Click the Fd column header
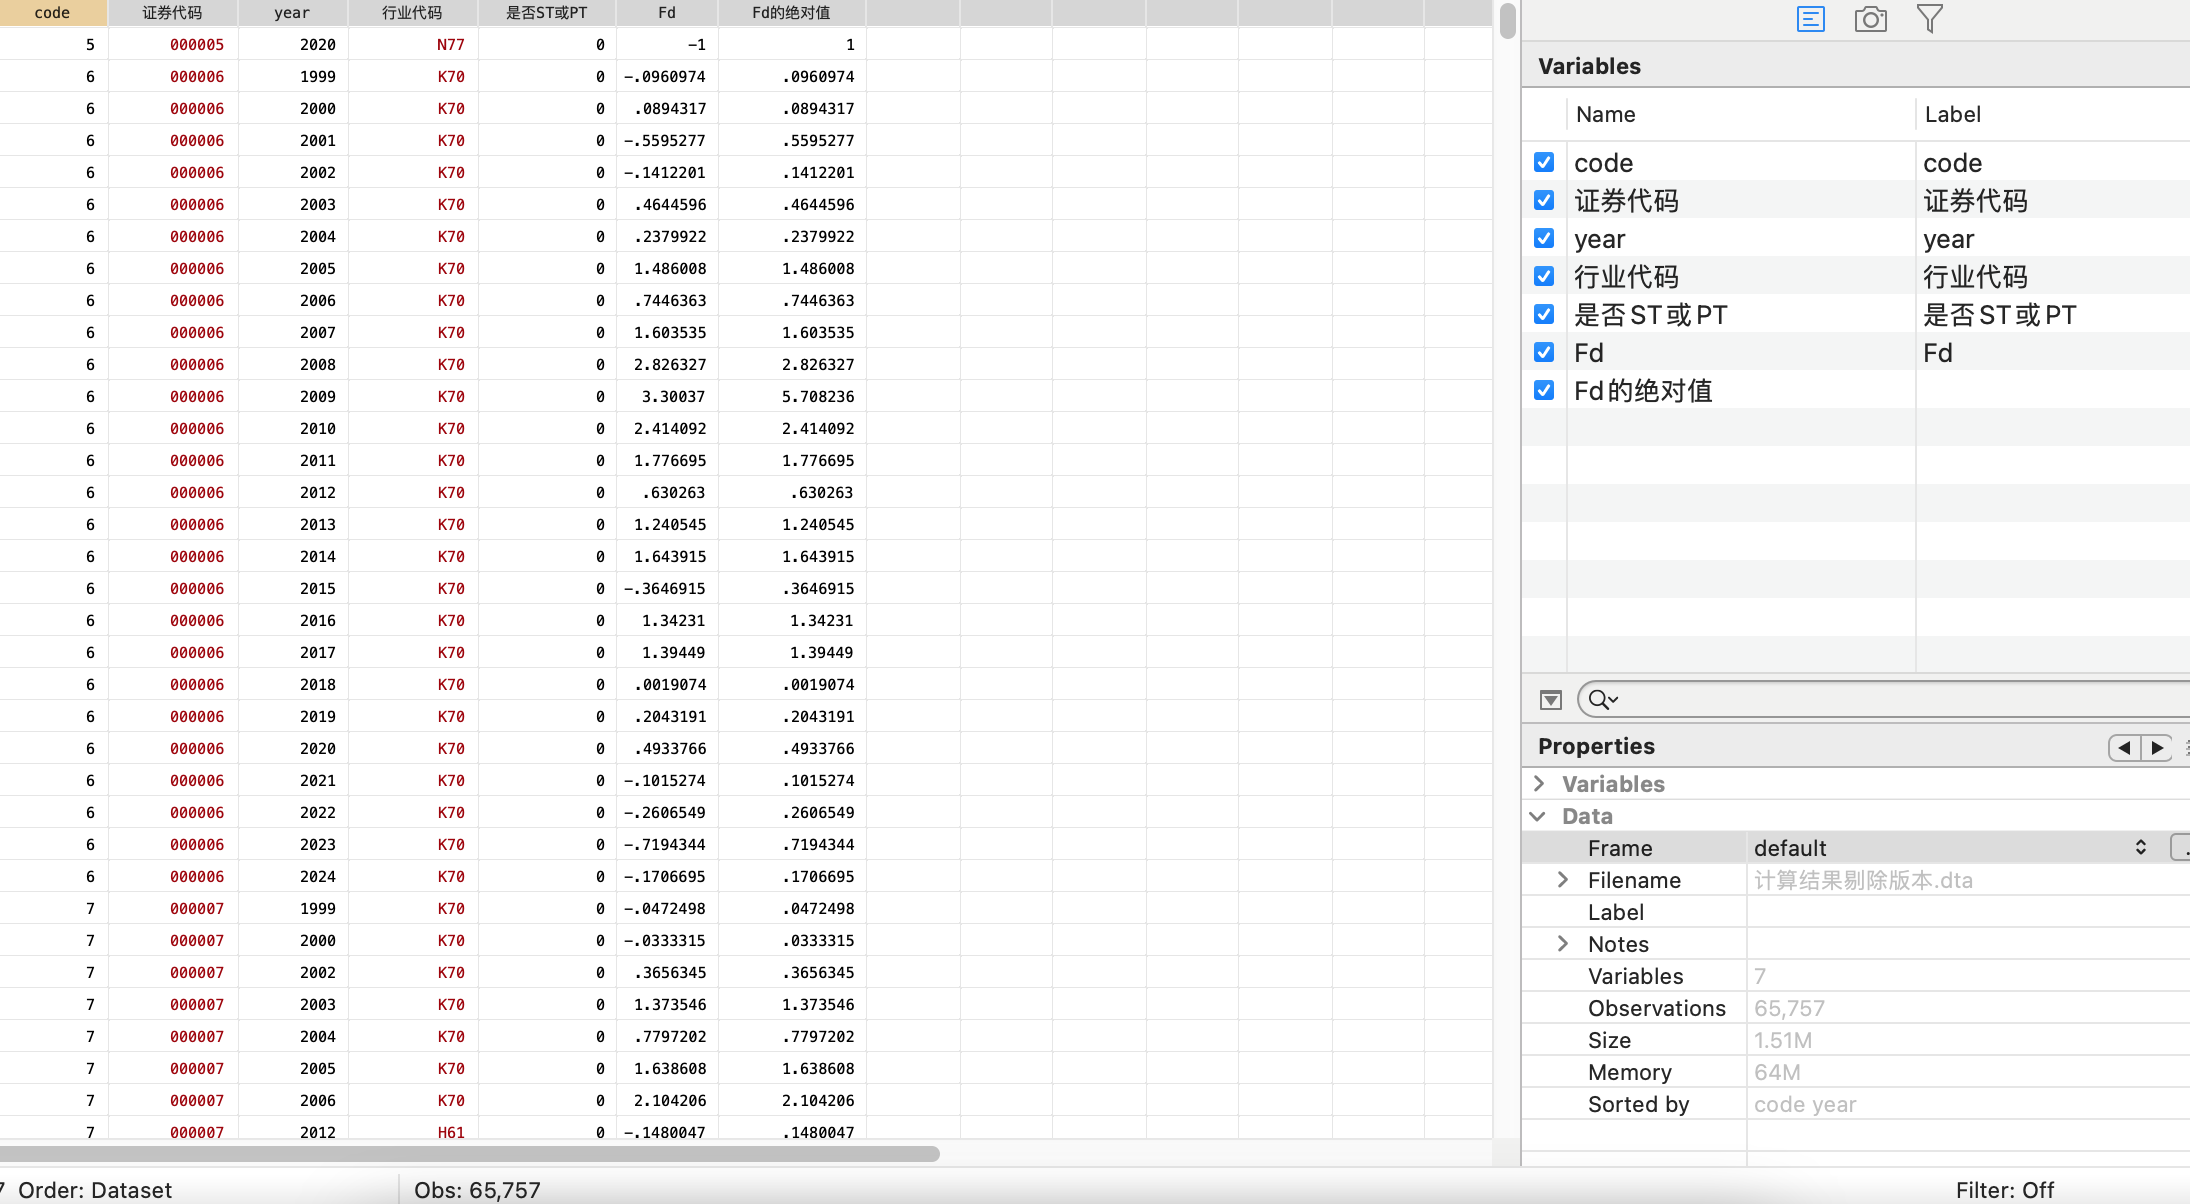Viewport: 2190px width, 1204px height. coord(667,13)
